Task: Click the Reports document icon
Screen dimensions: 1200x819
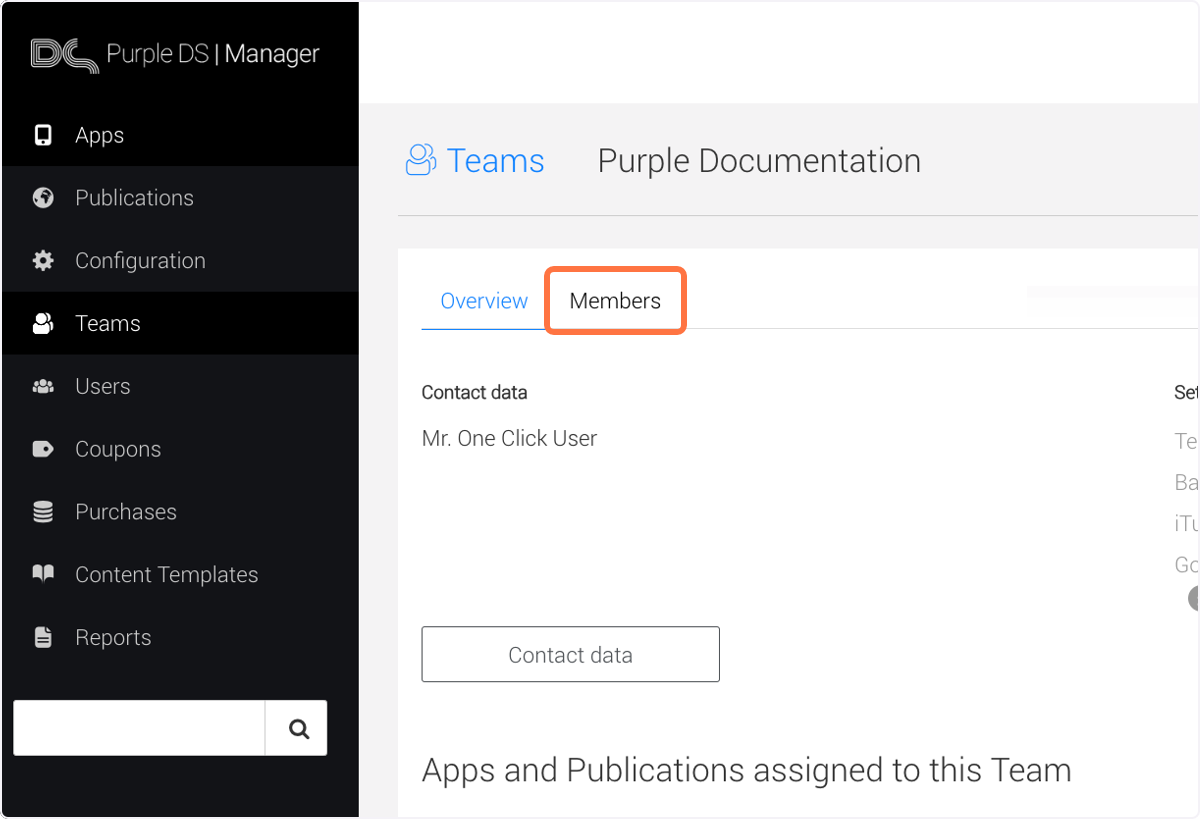Action: 43,637
